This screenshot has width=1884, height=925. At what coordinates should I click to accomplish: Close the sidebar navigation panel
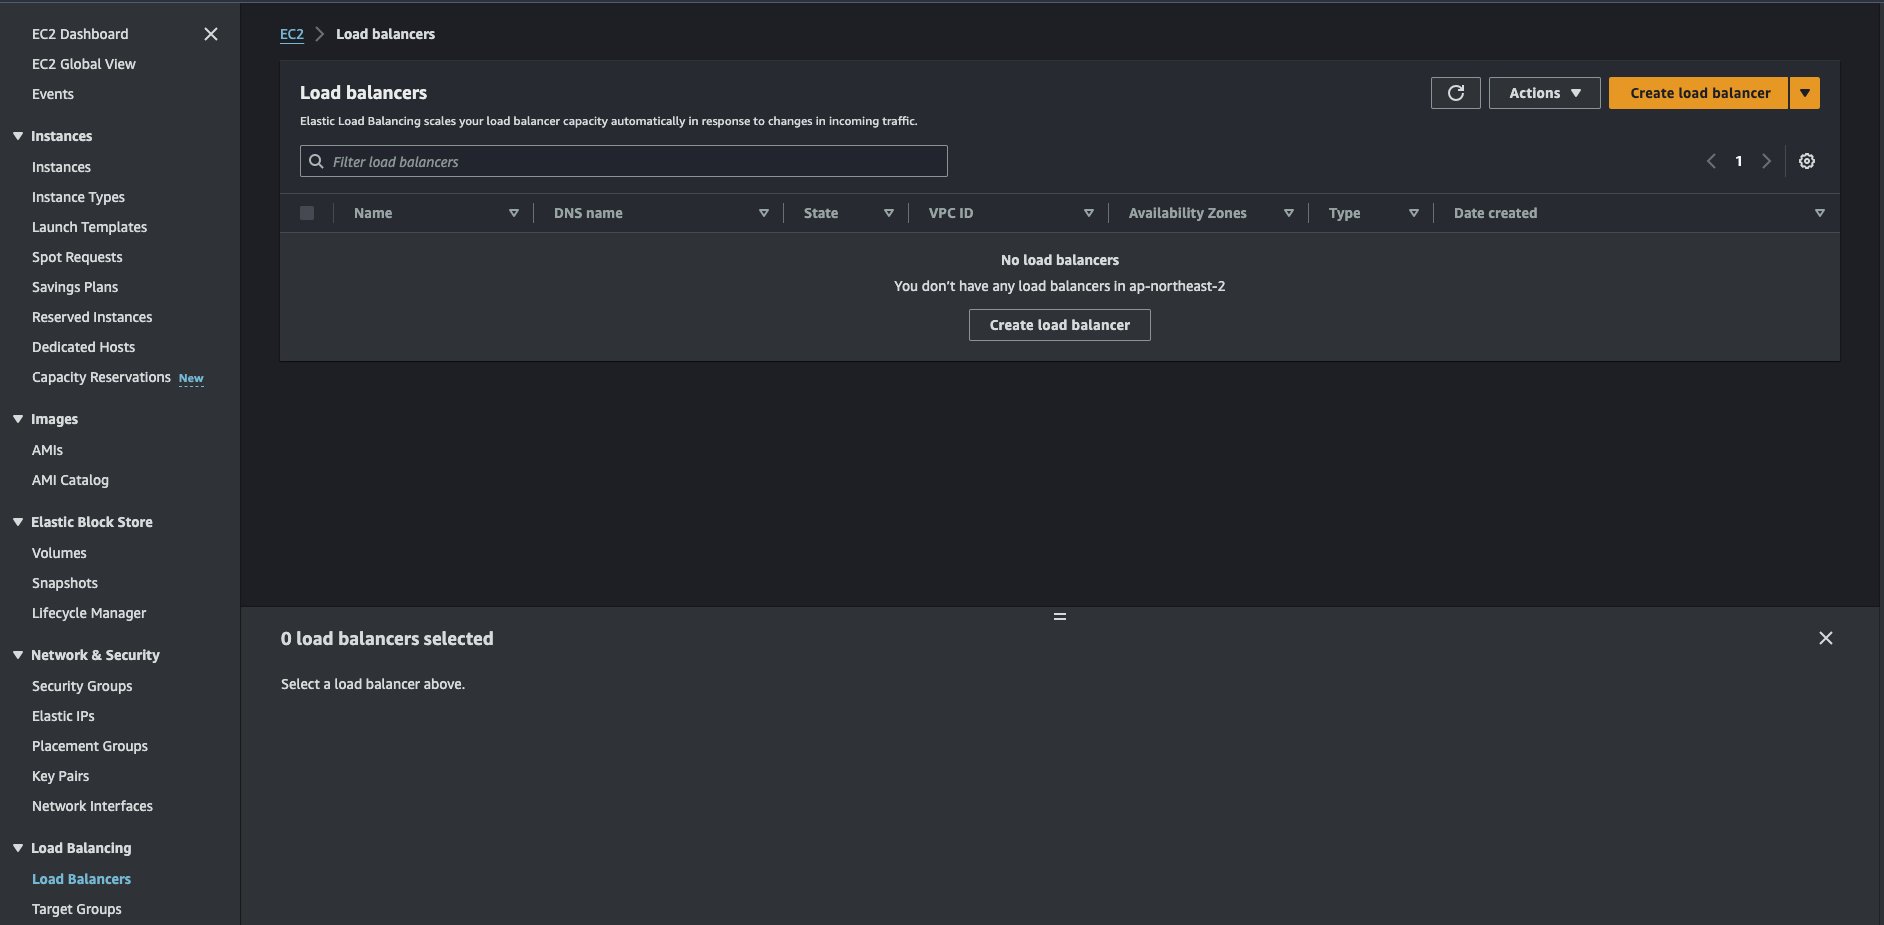[211, 34]
